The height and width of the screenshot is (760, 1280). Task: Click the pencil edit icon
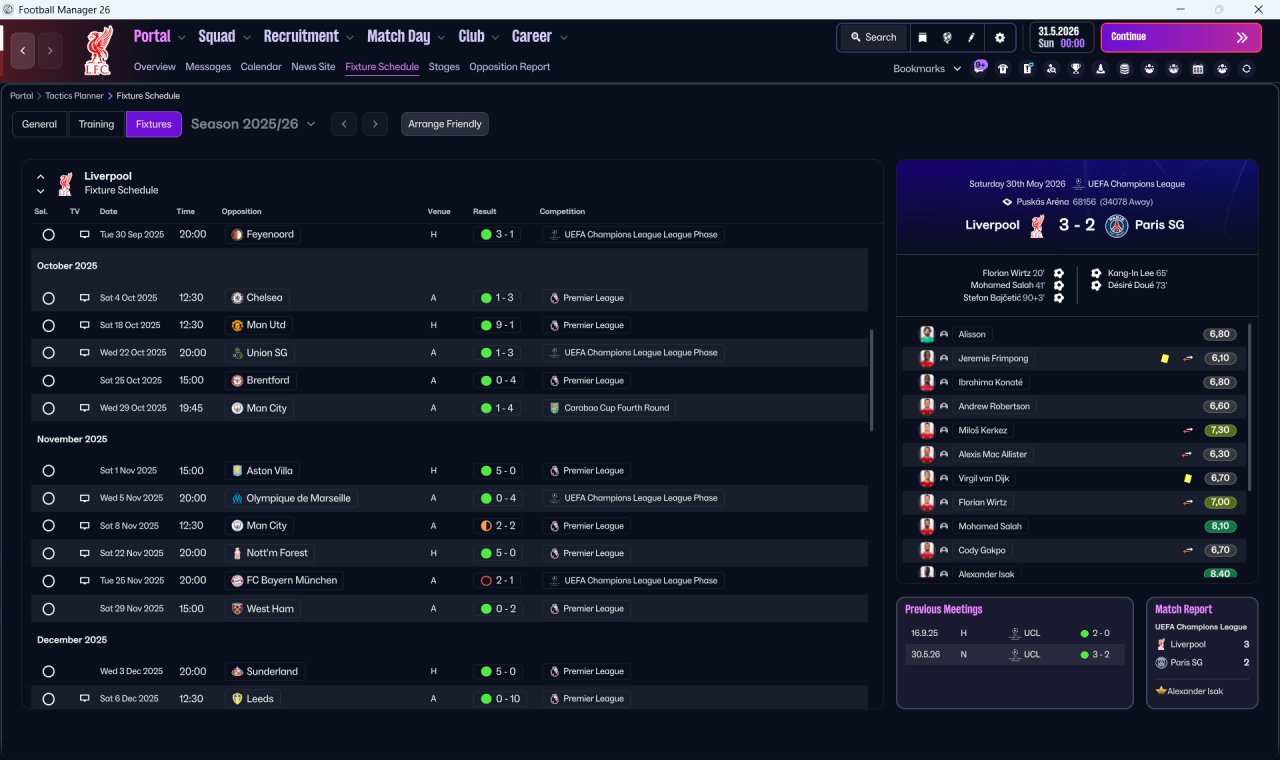971,37
